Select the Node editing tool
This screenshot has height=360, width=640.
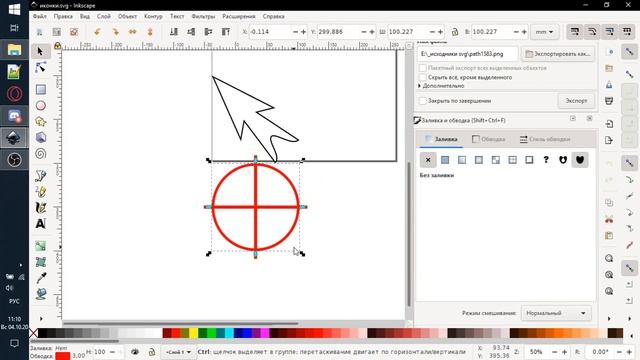pyautogui.click(x=40, y=68)
